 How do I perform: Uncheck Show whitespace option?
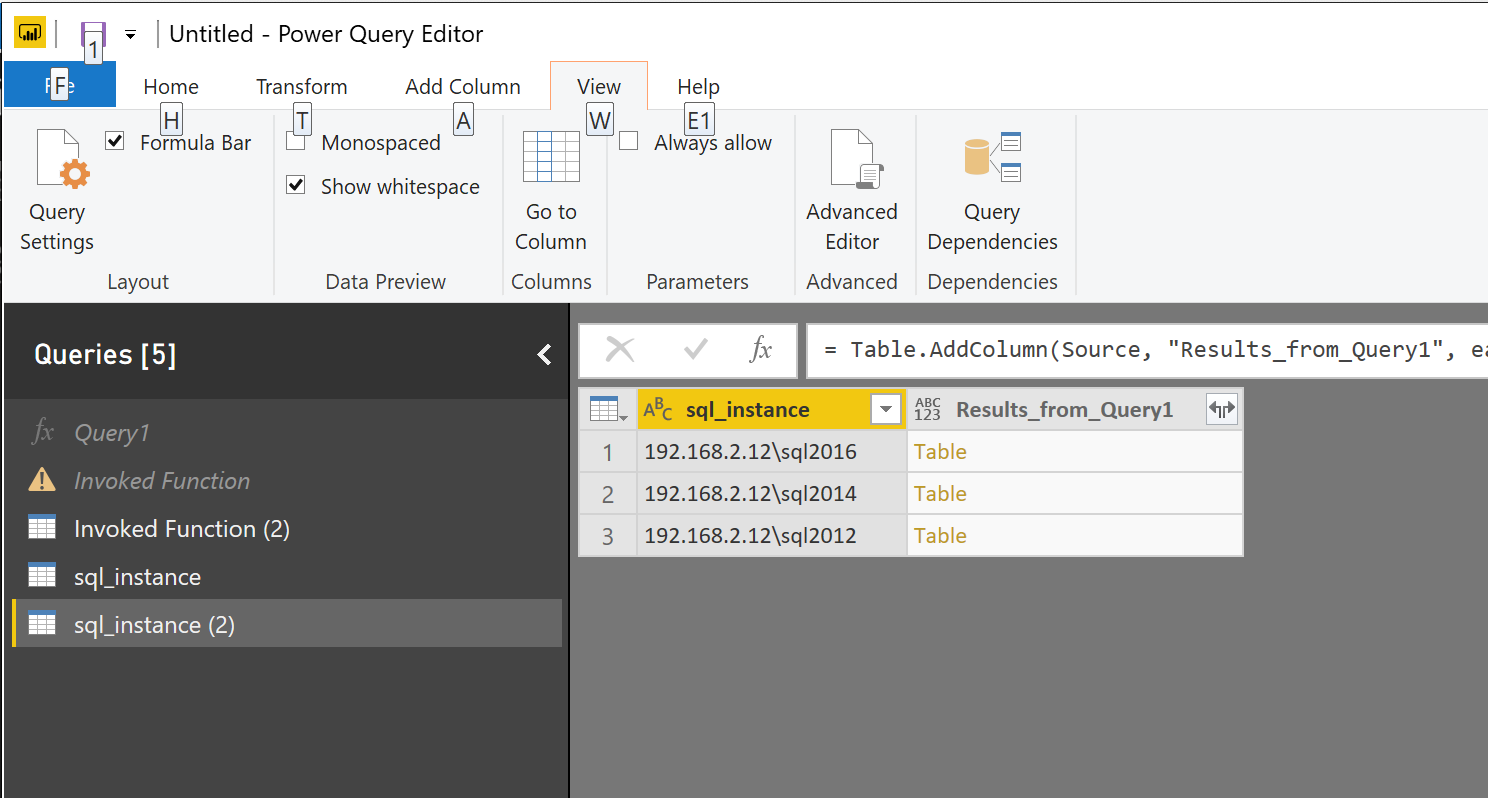pyautogui.click(x=296, y=185)
